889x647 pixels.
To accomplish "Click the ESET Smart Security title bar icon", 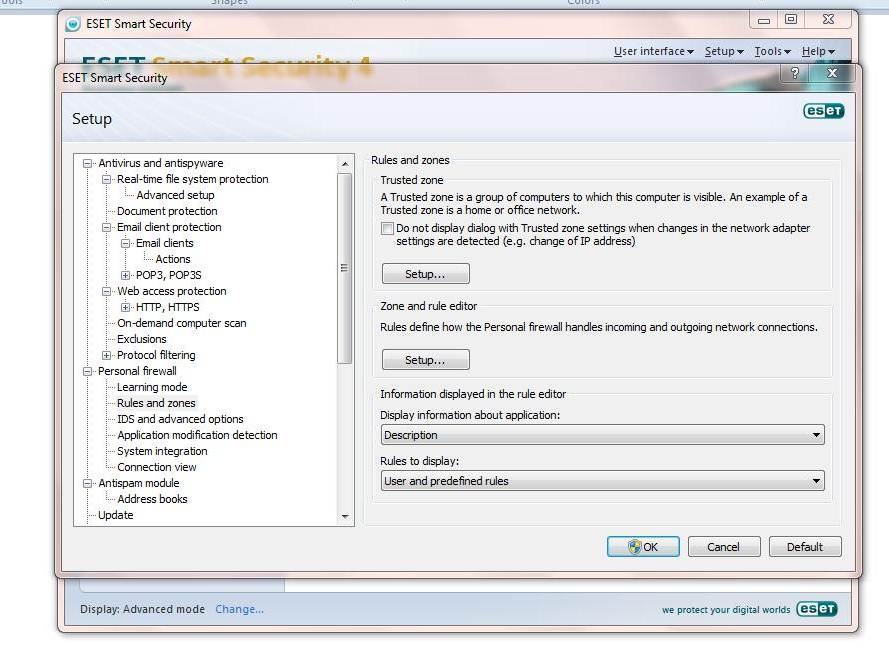I will click(x=73, y=24).
